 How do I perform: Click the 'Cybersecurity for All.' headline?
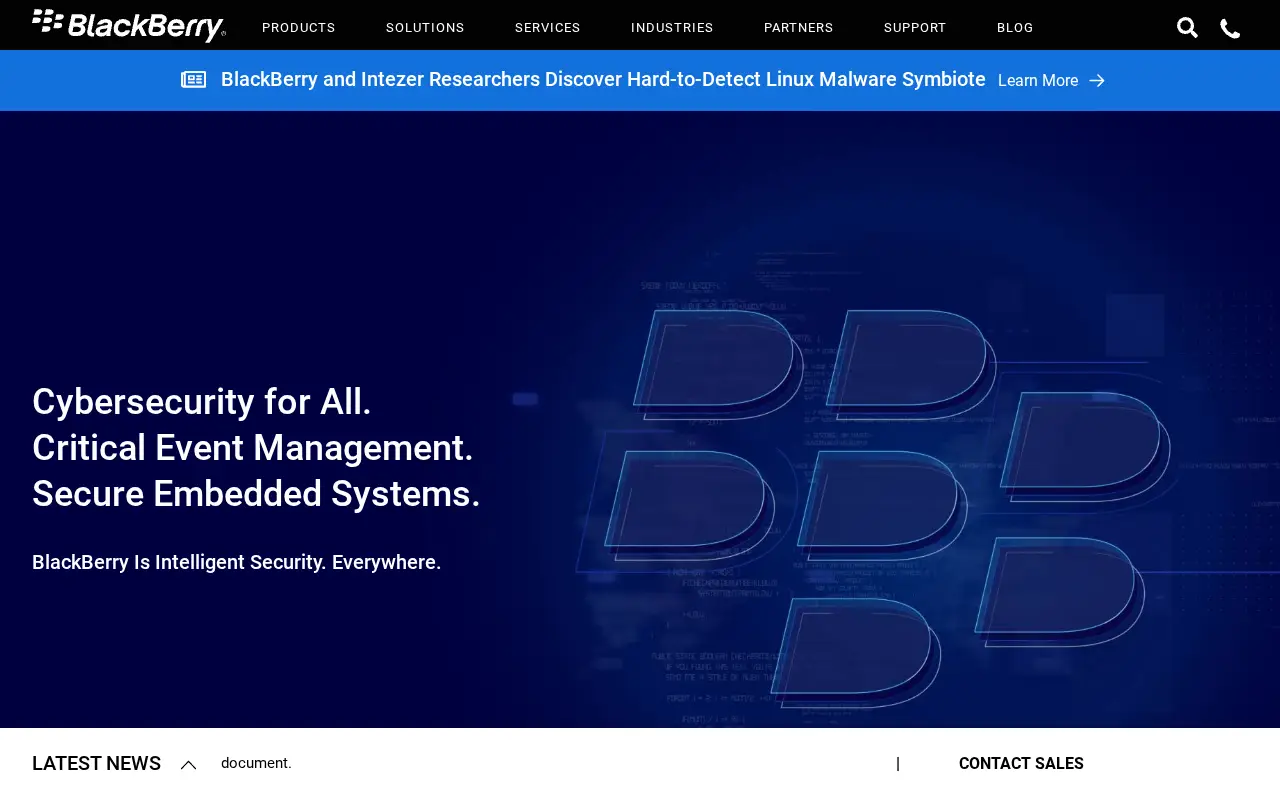click(202, 402)
